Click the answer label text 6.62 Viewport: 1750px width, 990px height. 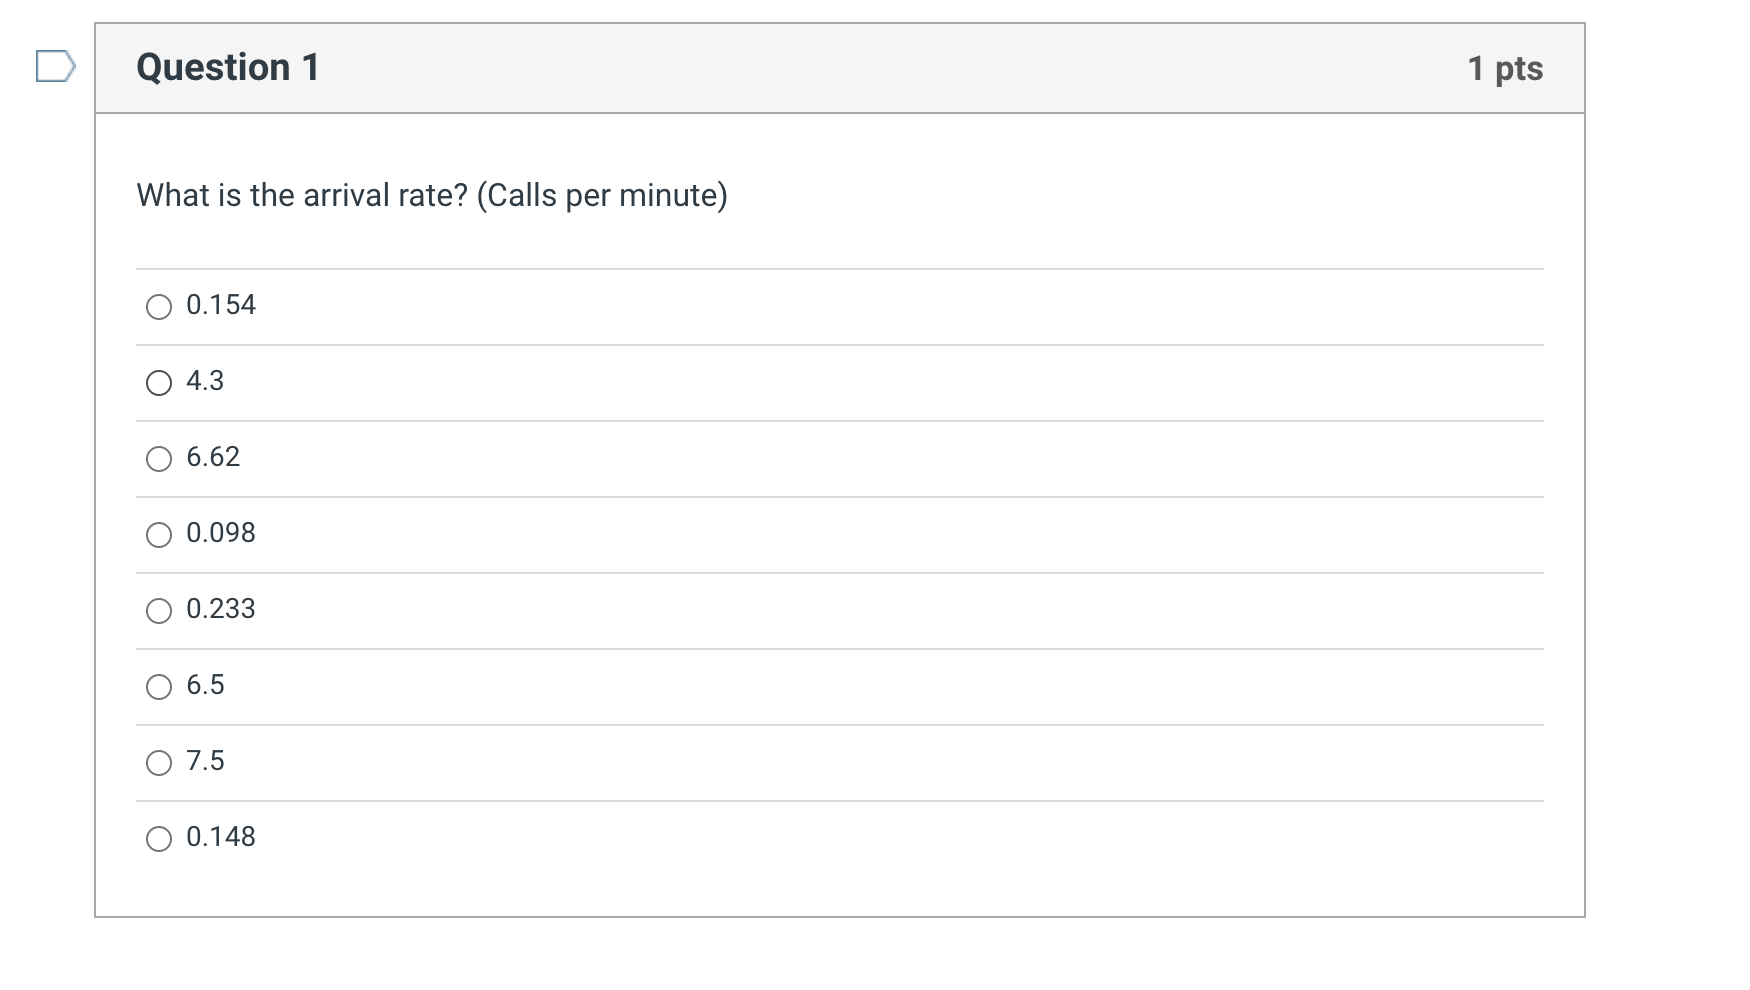[213, 457]
